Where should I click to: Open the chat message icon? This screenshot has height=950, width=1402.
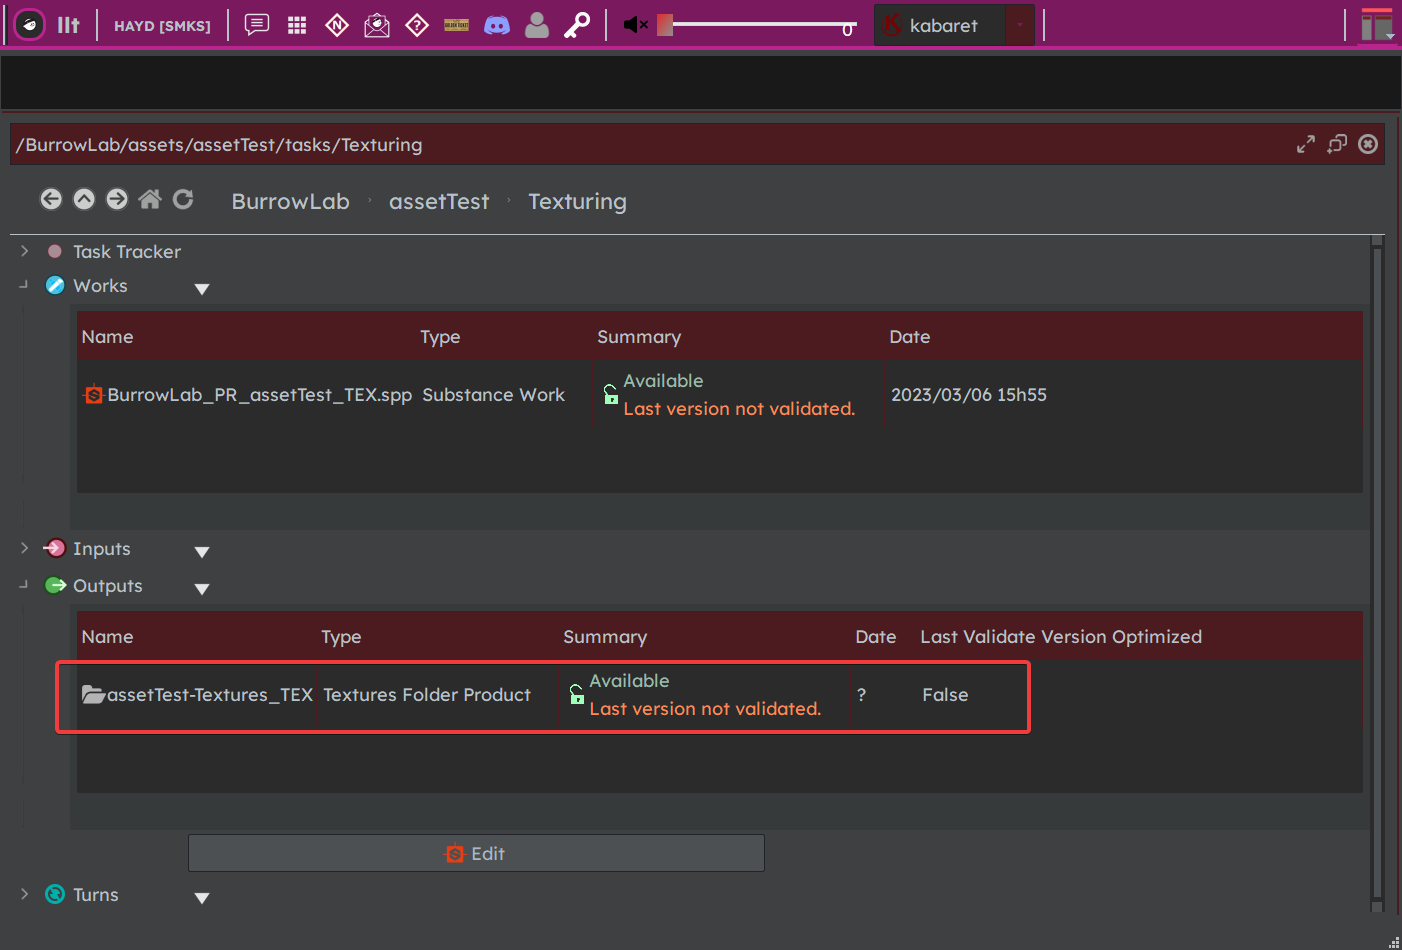pos(257,25)
